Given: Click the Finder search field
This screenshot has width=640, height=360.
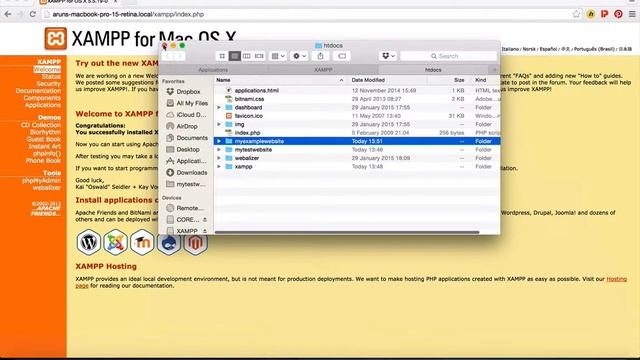Looking at the screenshot, I should click(448, 56).
